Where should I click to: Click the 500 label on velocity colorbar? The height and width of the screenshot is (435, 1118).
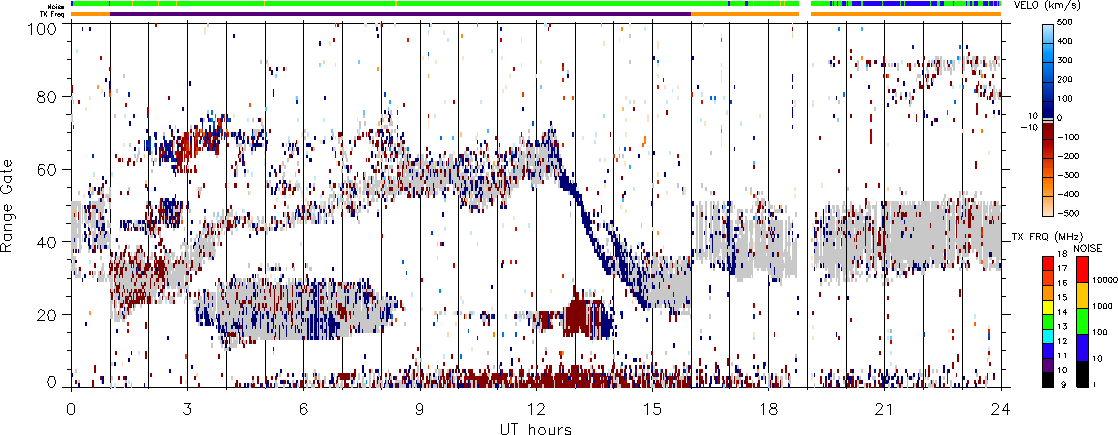pos(1067,22)
